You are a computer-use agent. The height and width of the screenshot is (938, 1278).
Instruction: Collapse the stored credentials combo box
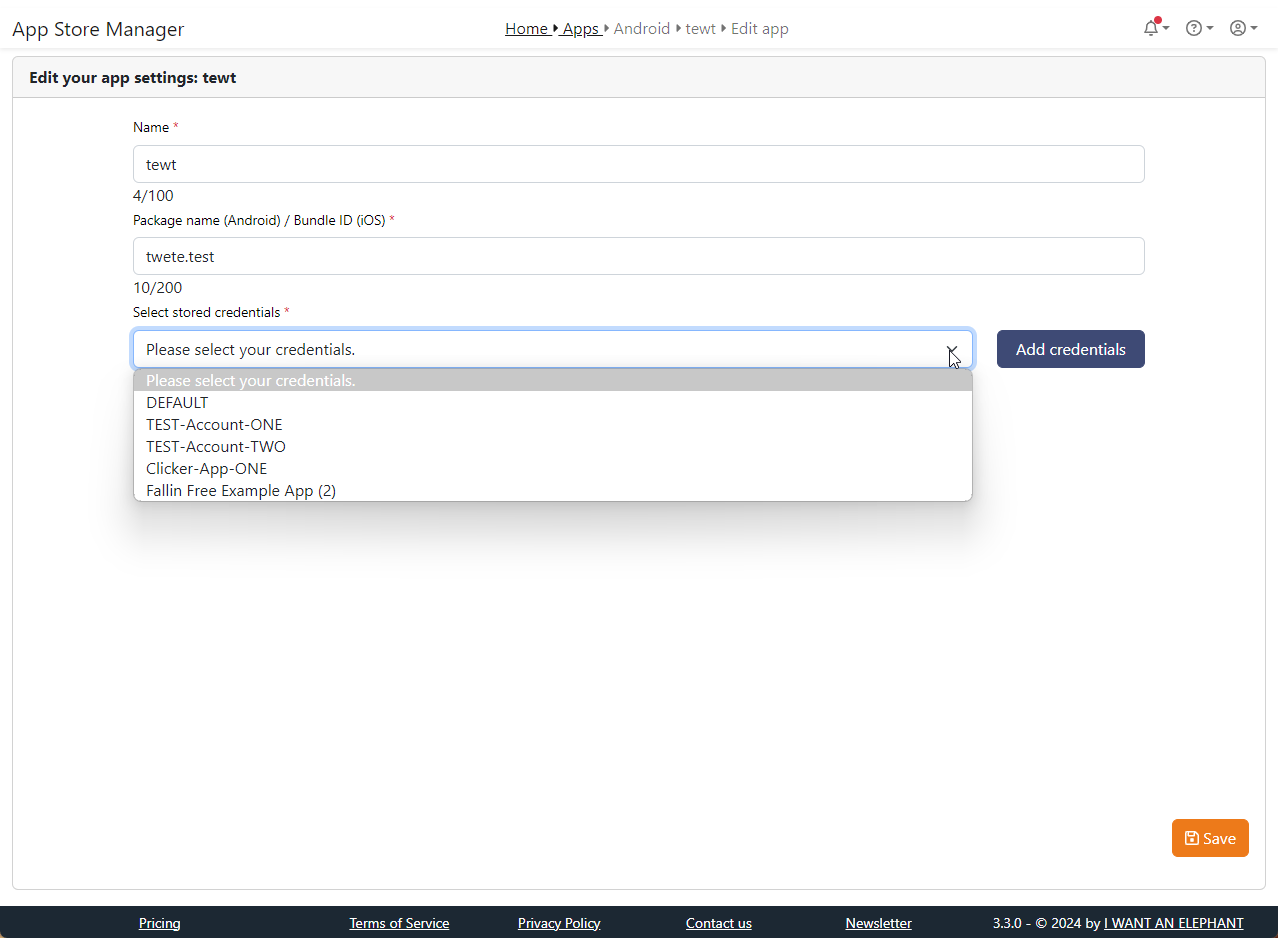552,349
